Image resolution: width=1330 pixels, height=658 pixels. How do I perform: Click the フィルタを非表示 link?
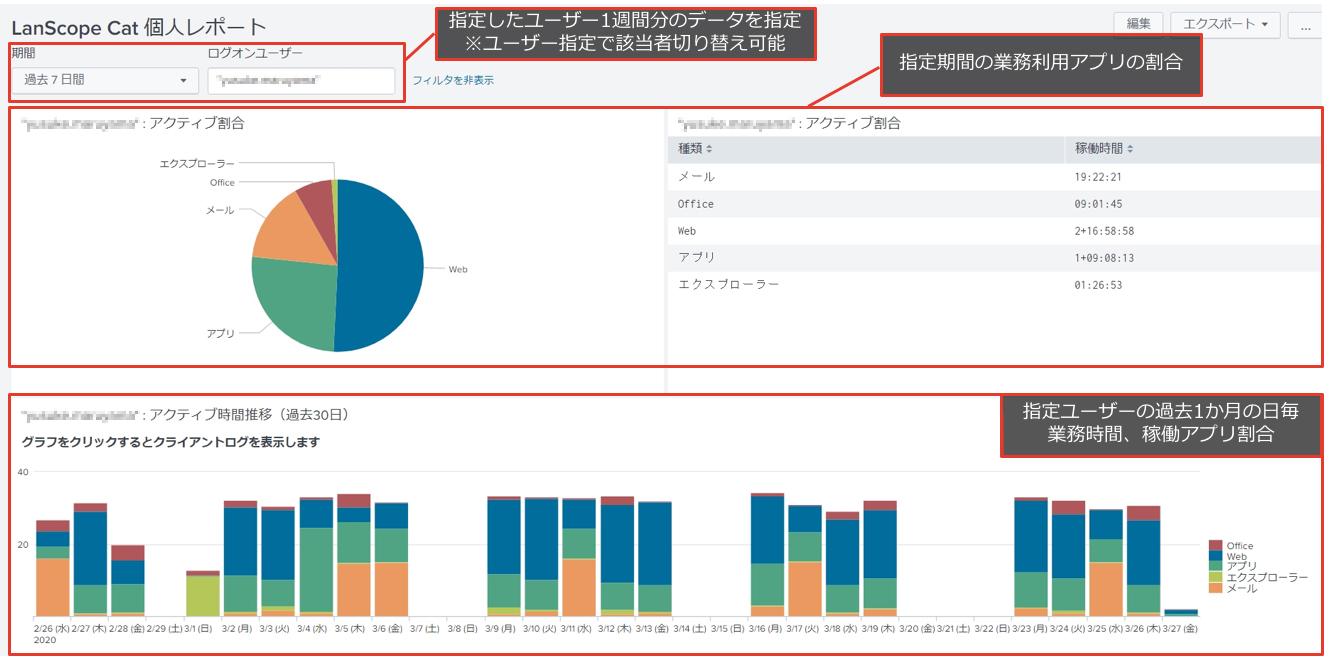click(x=453, y=80)
